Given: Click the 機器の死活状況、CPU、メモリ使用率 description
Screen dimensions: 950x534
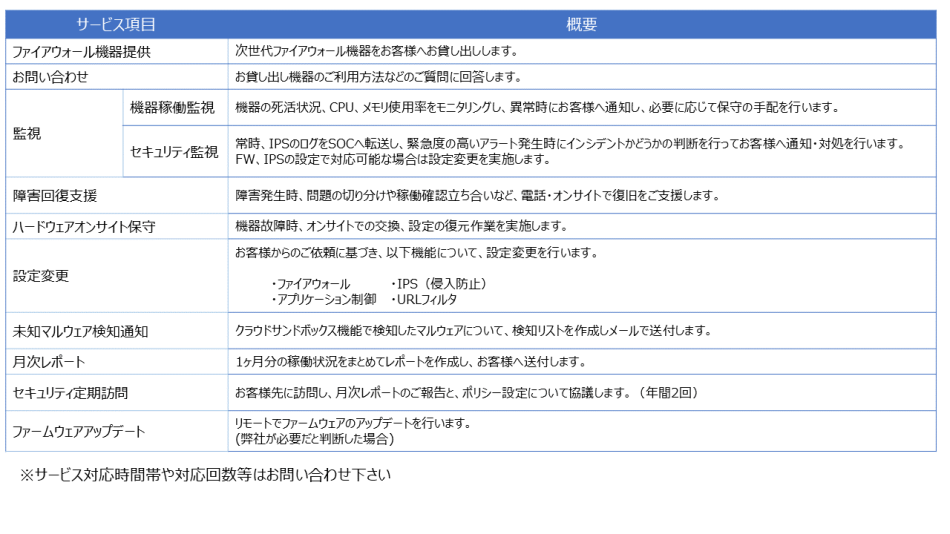Looking at the screenshot, I should [537, 107].
